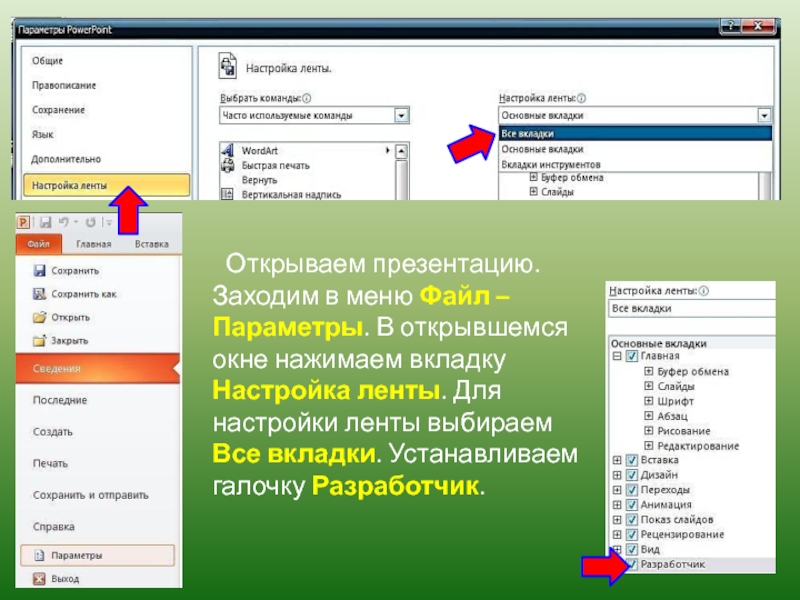Toggle the Главная checkbox
Screen dimensions: 800x600
(632, 356)
